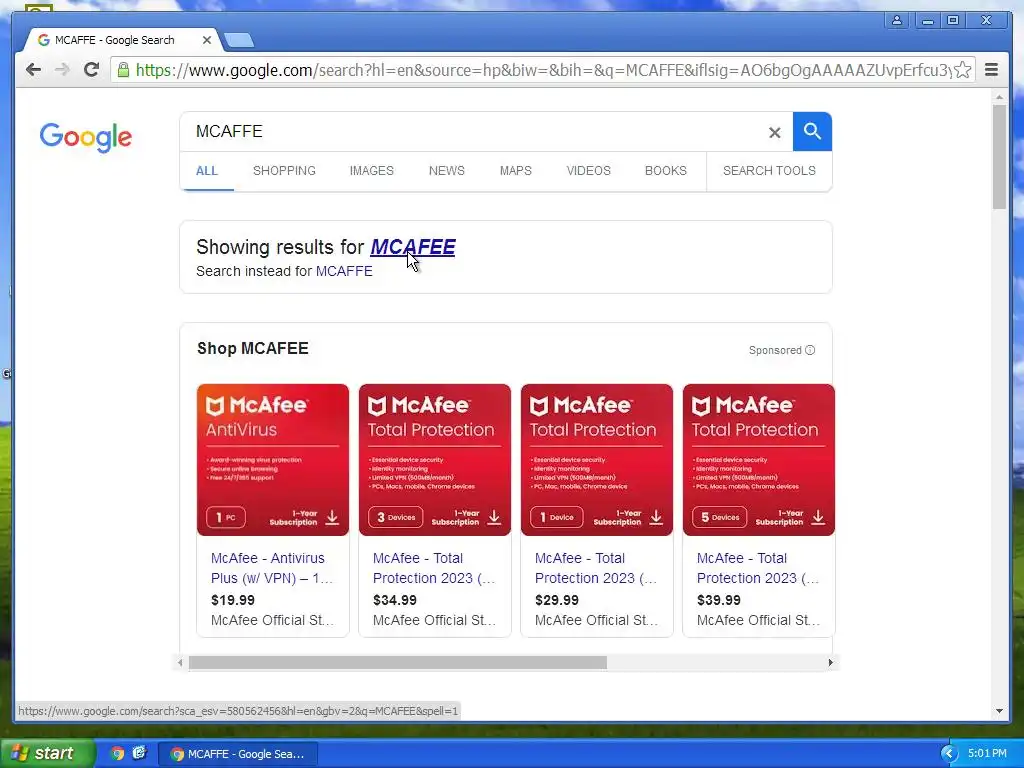1024x768 pixels.
Task: Click the horizontal carousel scrollbar thumb
Action: (398, 663)
